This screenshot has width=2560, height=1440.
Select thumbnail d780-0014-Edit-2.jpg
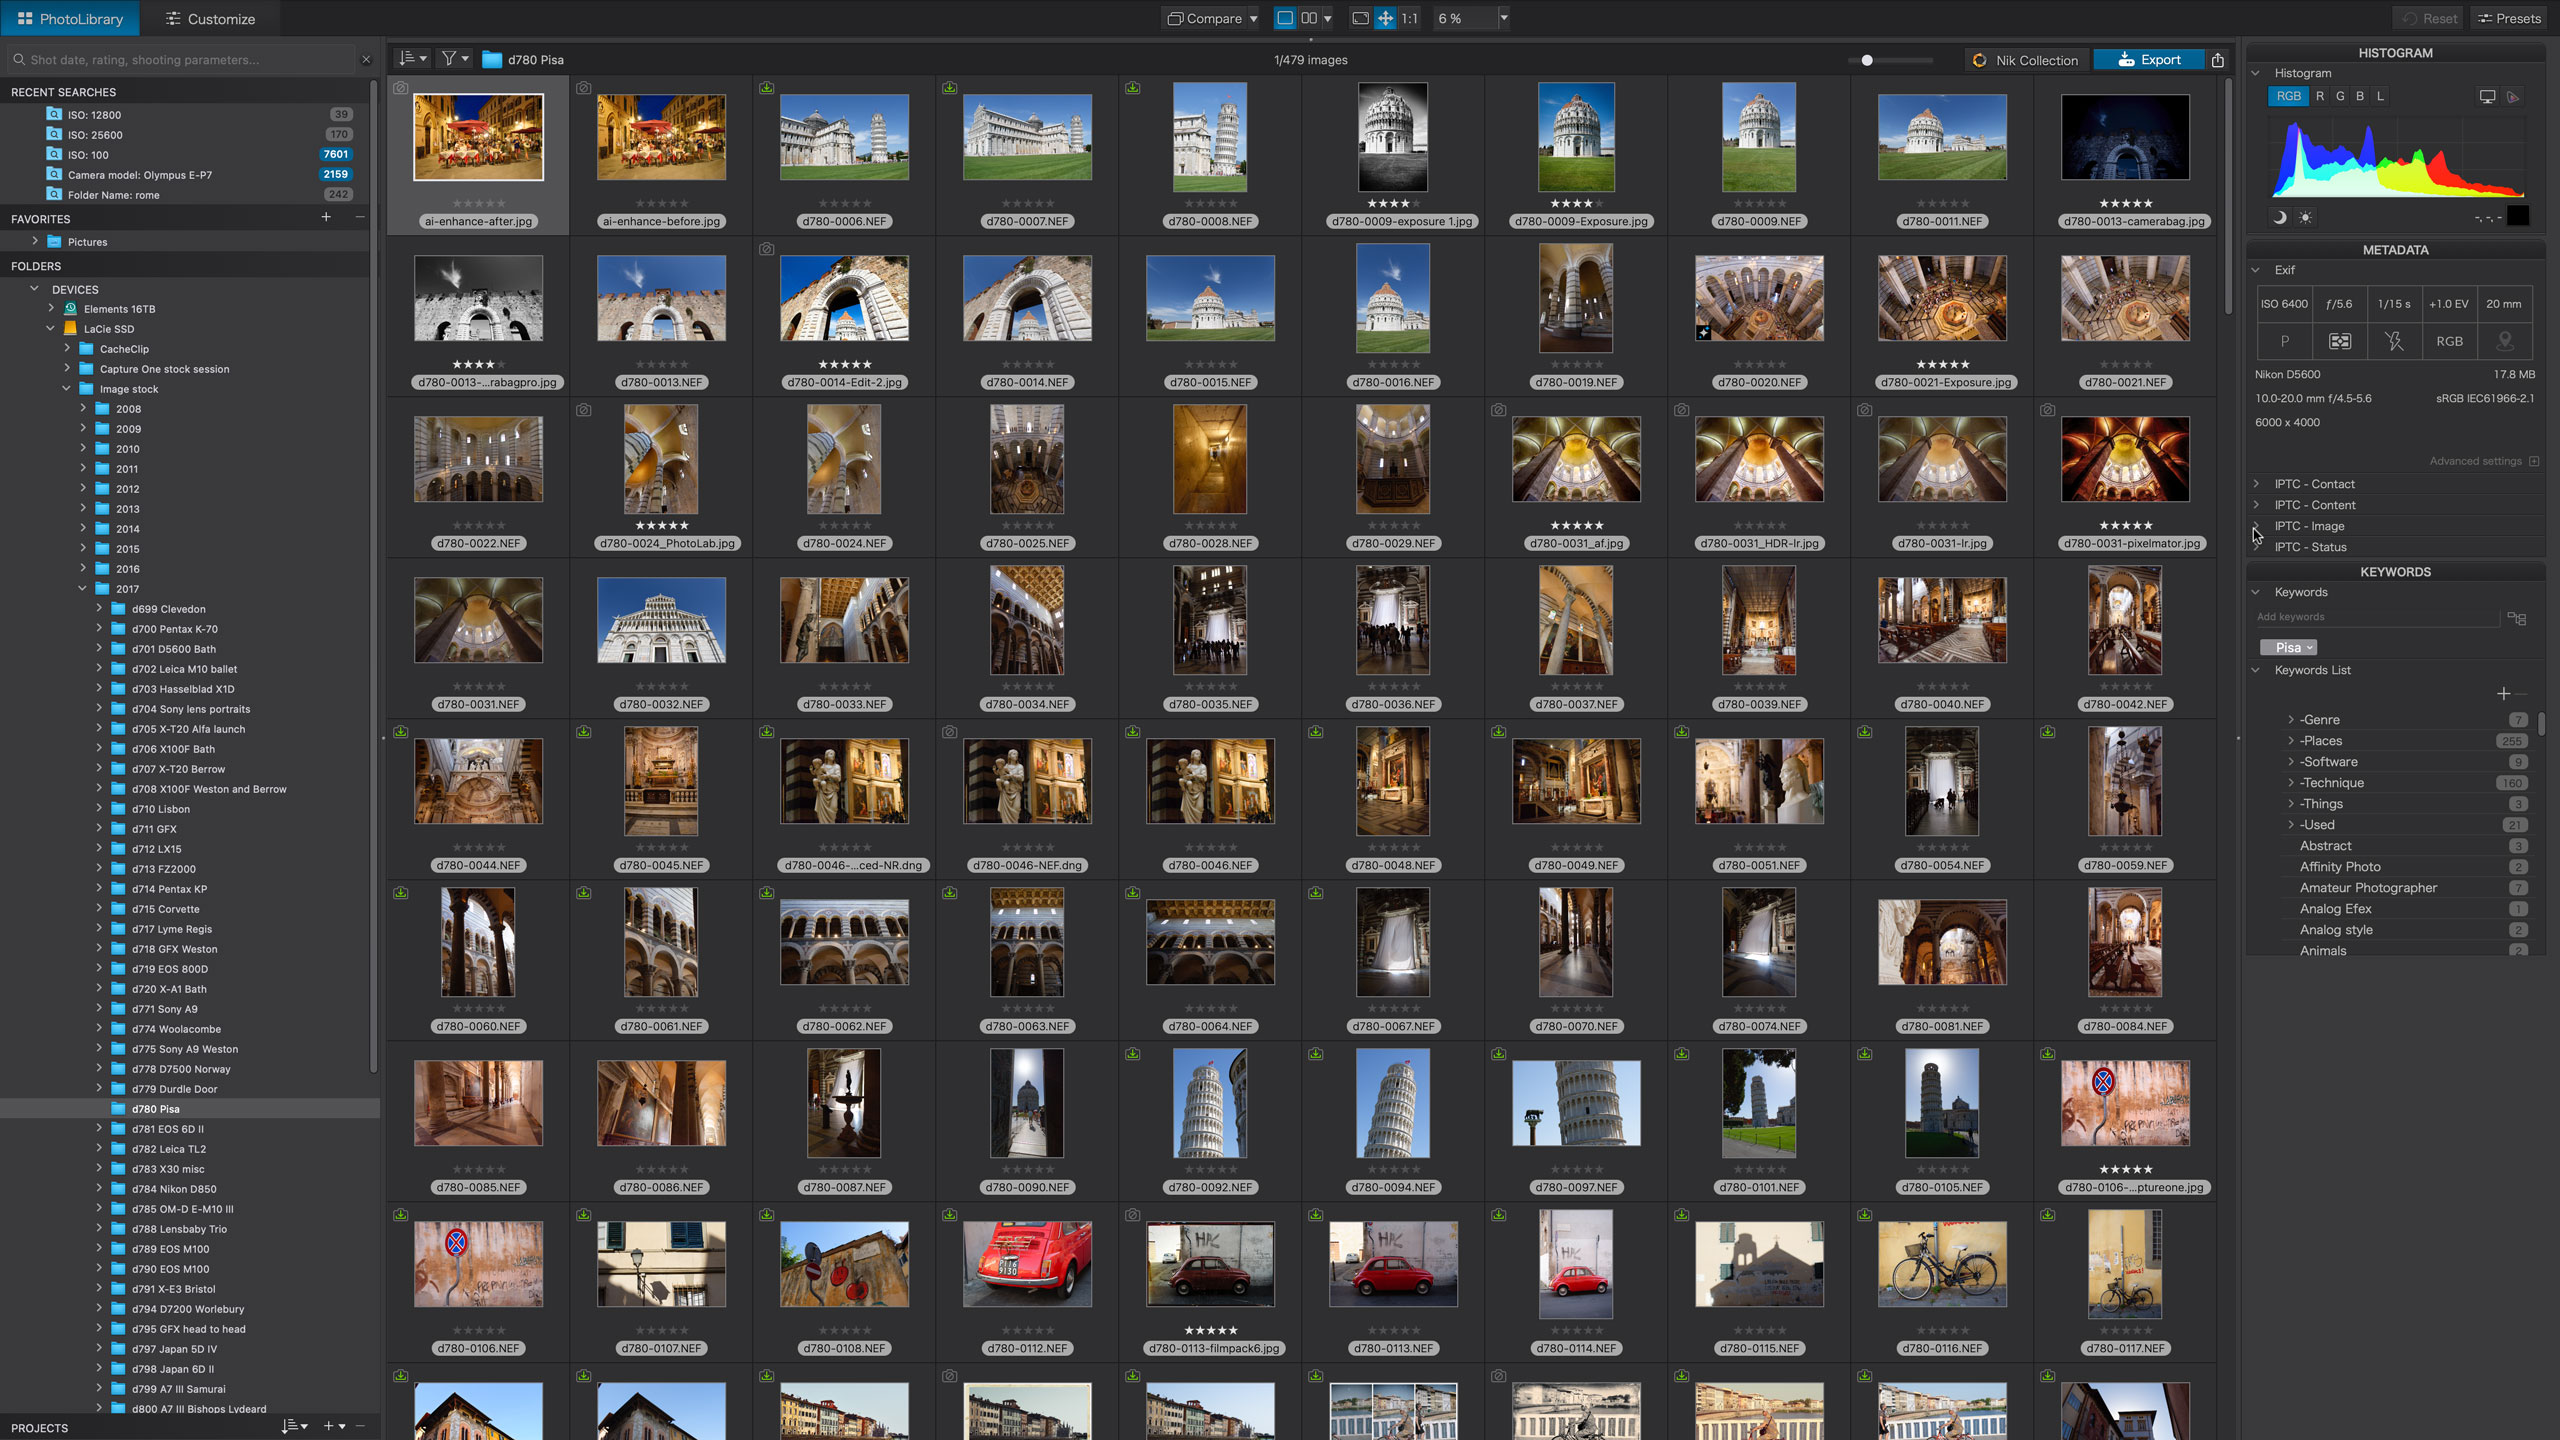point(844,298)
